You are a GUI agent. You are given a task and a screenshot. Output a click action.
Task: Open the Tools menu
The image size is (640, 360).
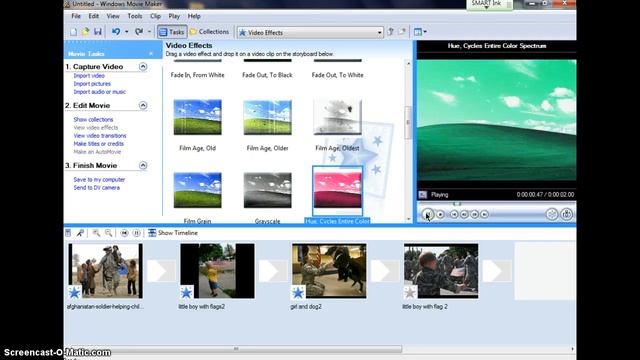tap(135, 16)
